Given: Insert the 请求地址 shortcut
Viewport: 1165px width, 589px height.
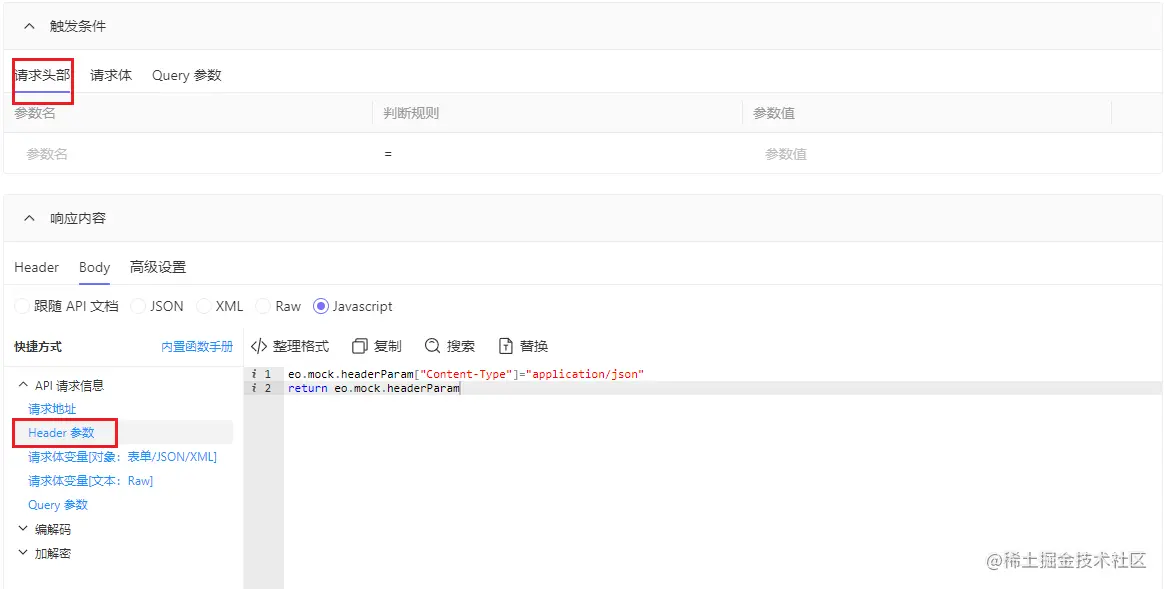Looking at the screenshot, I should pyautogui.click(x=52, y=409).
